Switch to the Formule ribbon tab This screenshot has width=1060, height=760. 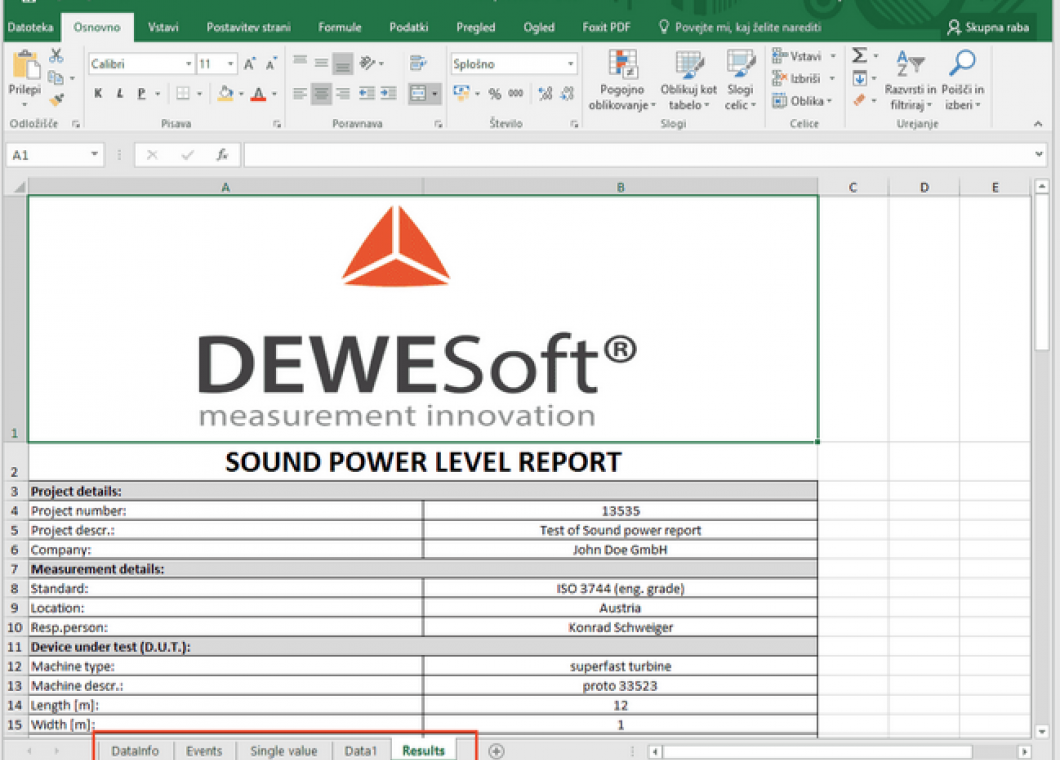pyautogui.click(x=339, y=27)
